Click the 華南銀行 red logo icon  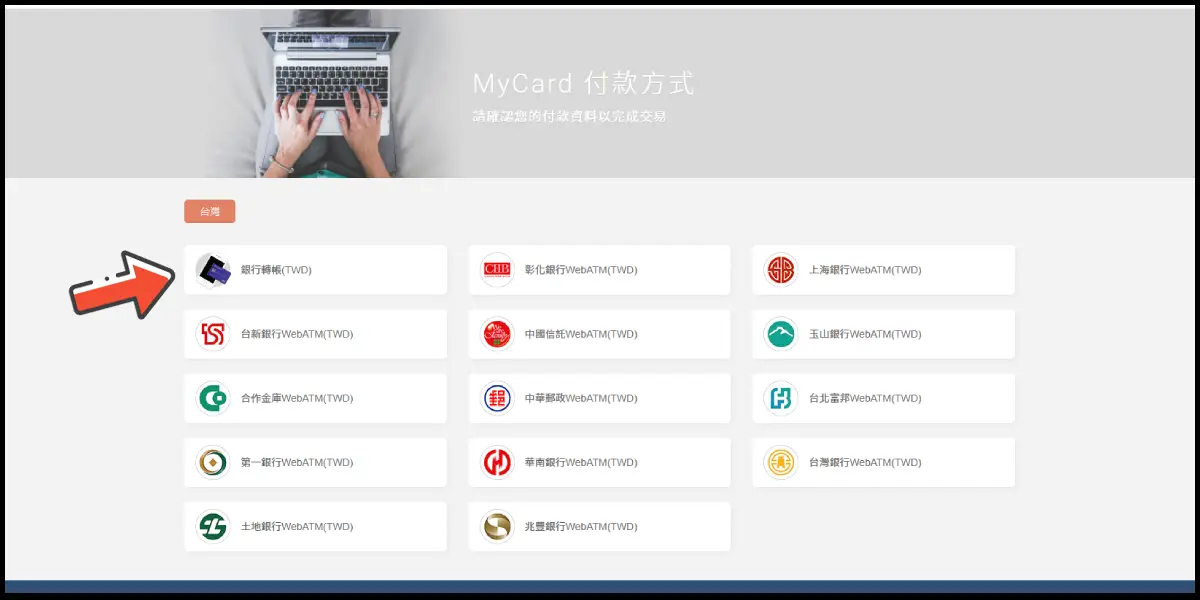click(x=497, y=462)
